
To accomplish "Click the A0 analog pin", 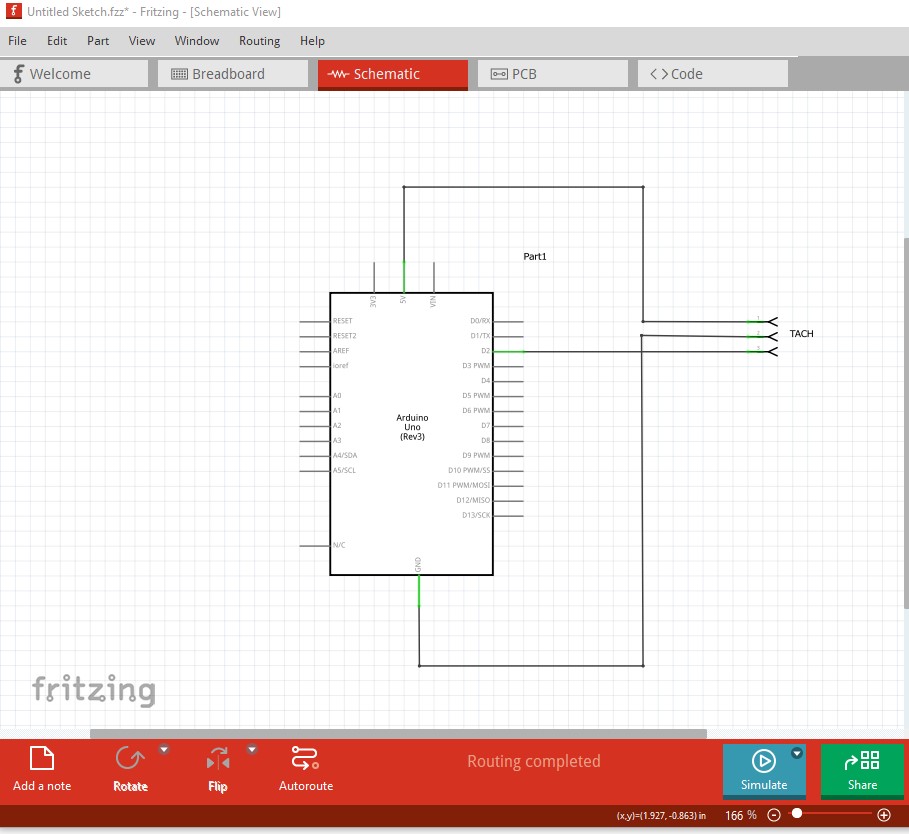I will 315,396.
